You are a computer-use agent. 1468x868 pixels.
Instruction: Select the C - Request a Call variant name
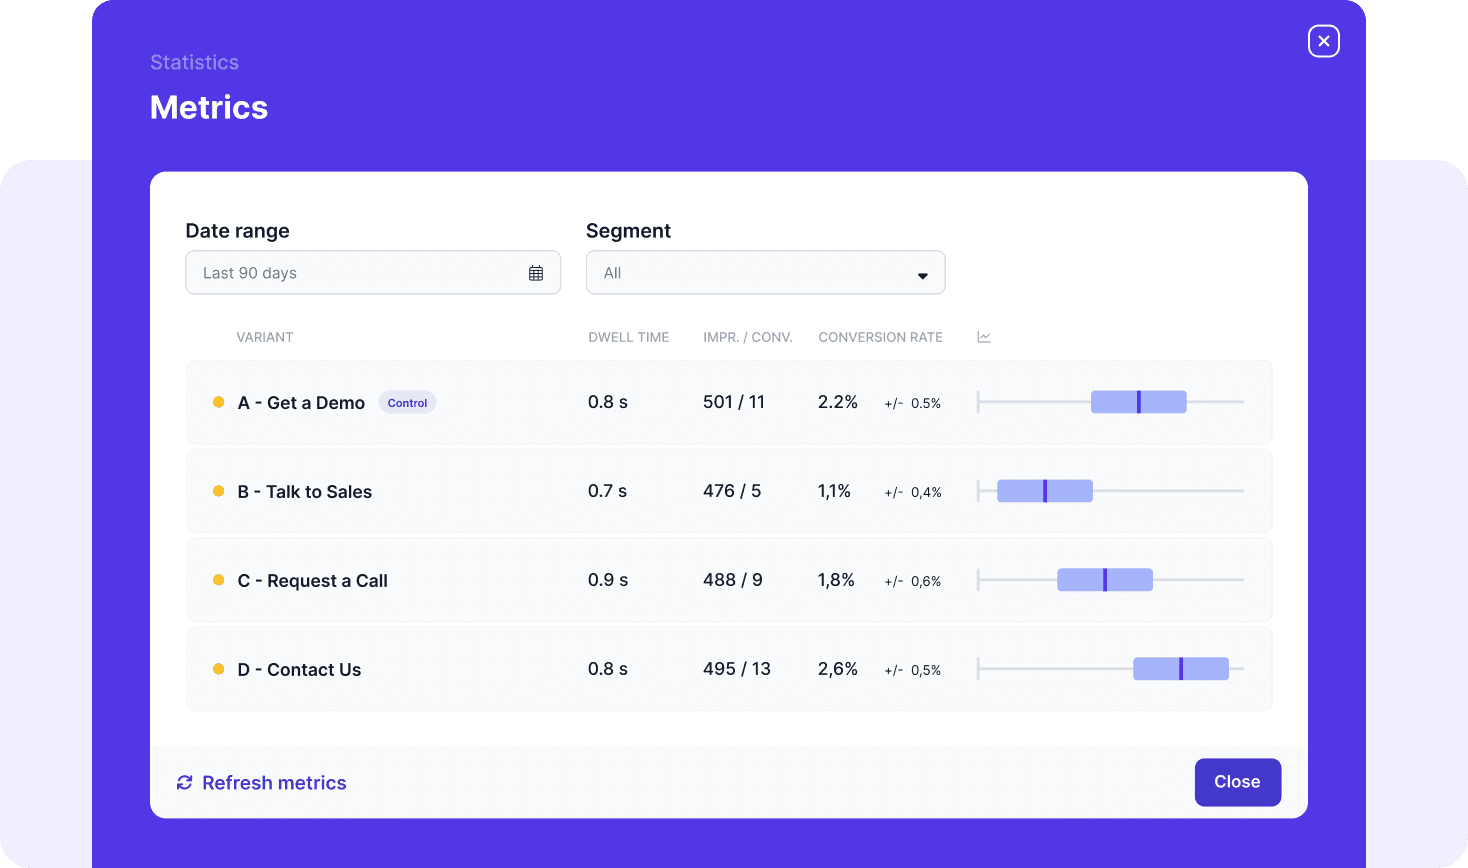coord(313,581)
